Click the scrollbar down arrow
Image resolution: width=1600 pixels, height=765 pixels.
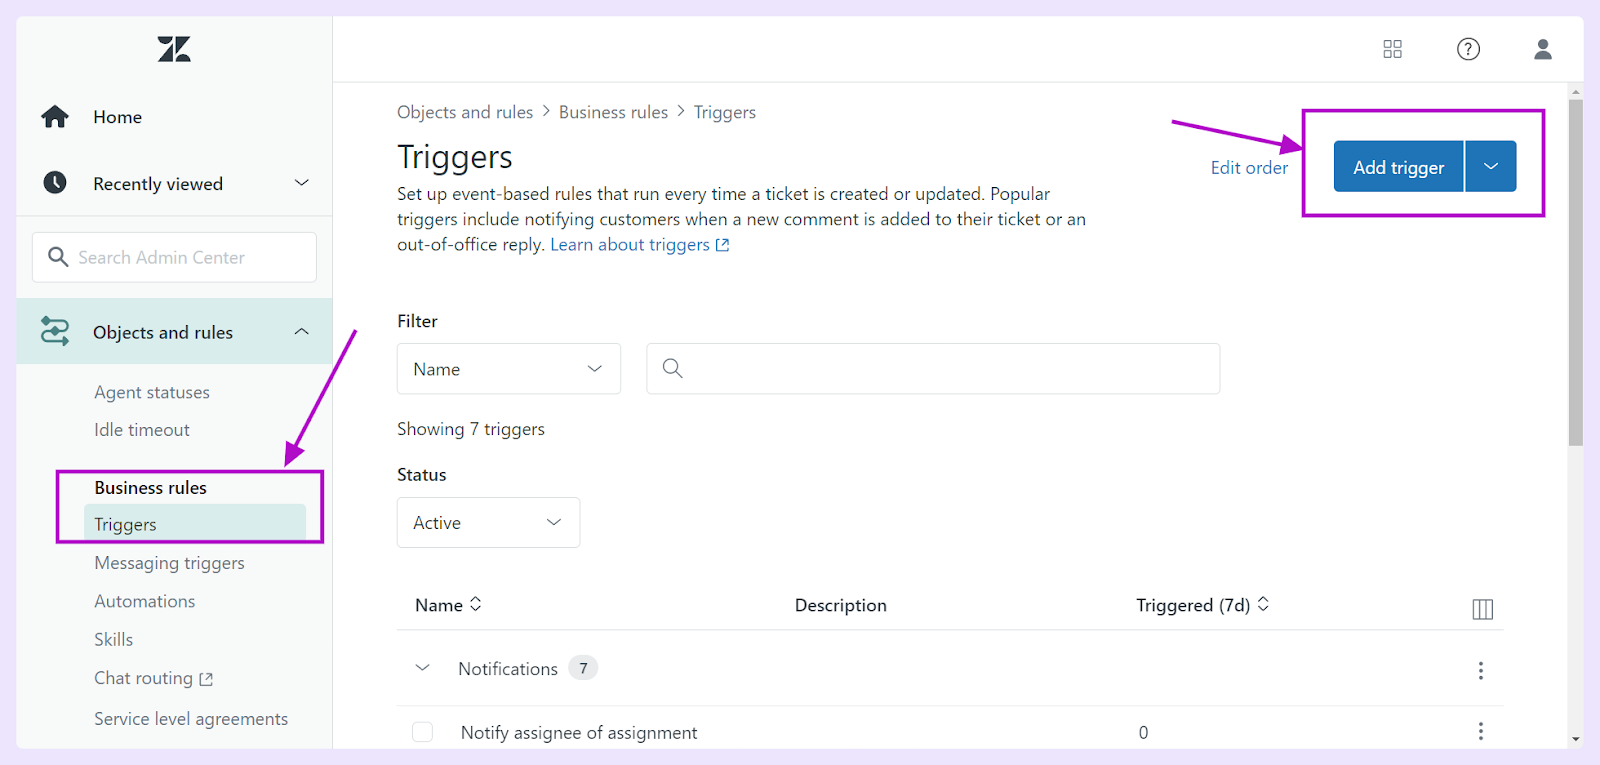pyautogui.click(x=1576, y=740)
